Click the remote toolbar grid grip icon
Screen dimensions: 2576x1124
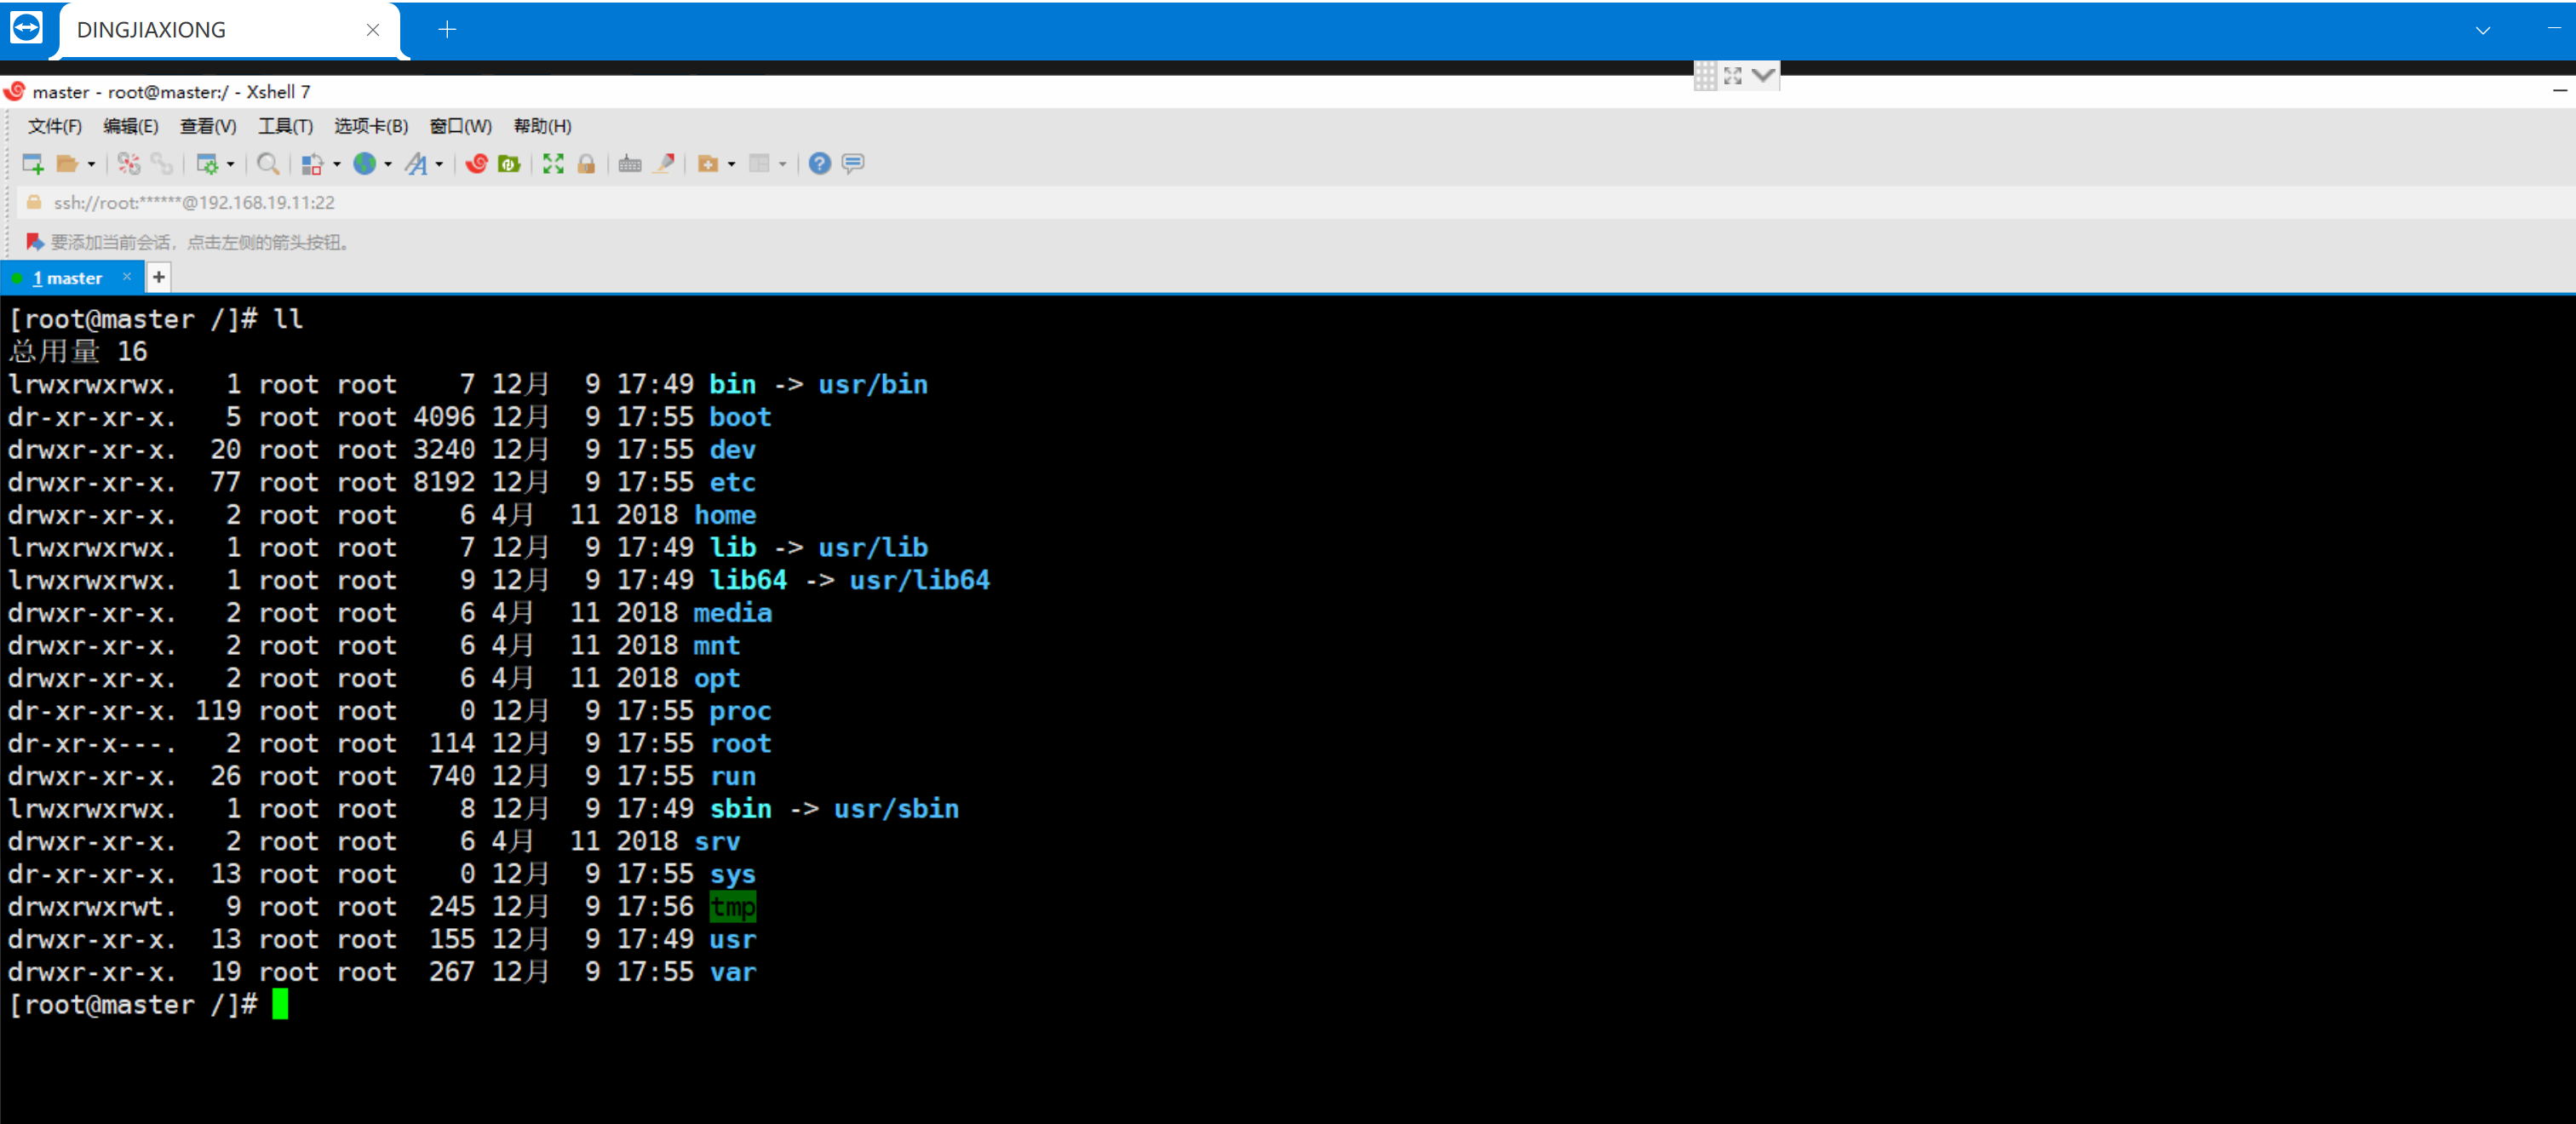tap(1705, 76)
